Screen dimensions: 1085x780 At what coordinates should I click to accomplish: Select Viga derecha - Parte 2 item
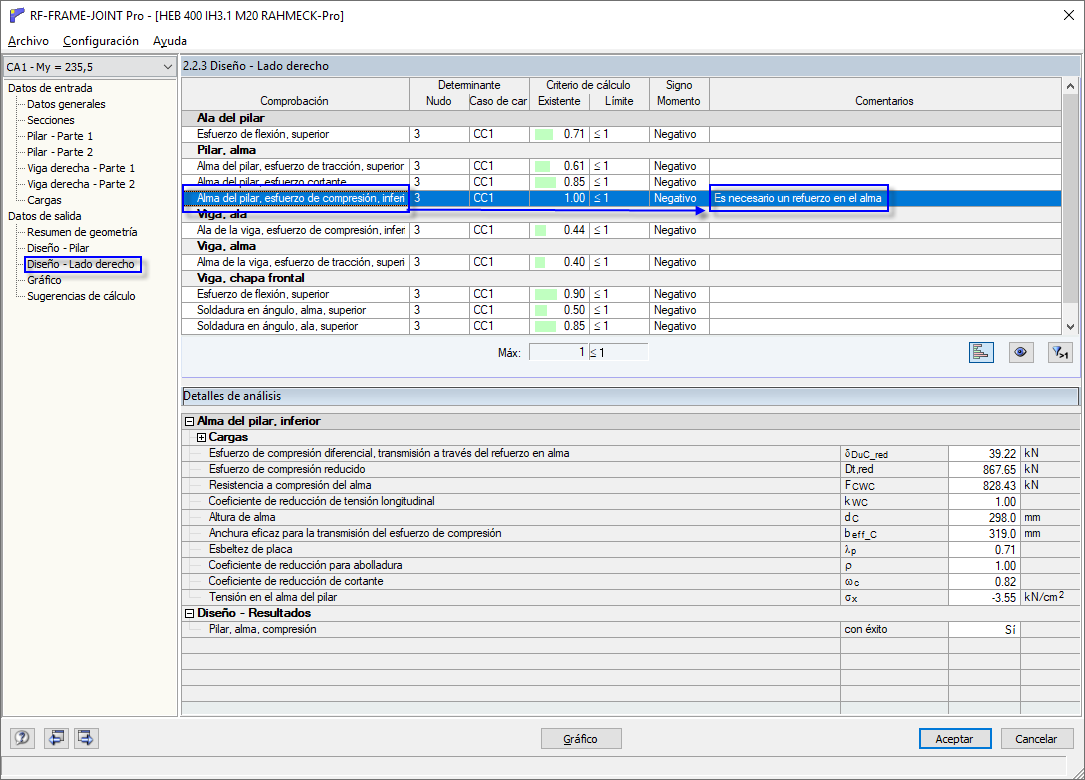click(81, 183)
